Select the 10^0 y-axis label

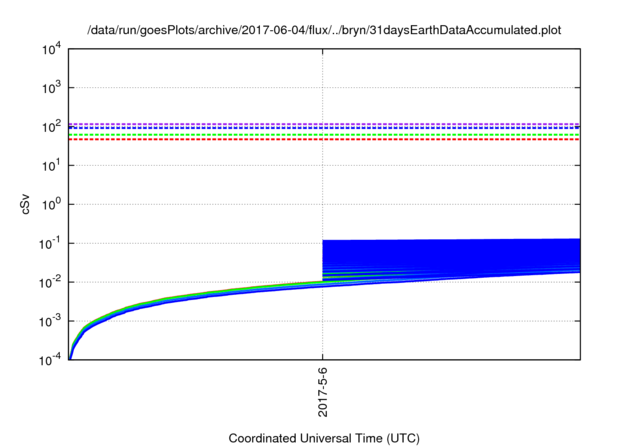pos(51,205)
